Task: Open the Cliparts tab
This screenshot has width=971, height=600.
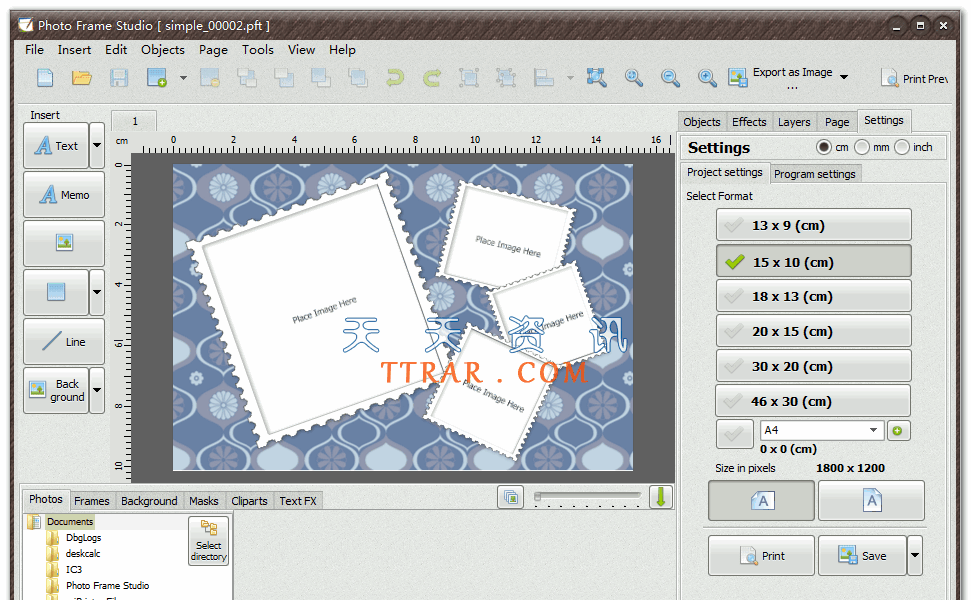Action: [249, 501]
